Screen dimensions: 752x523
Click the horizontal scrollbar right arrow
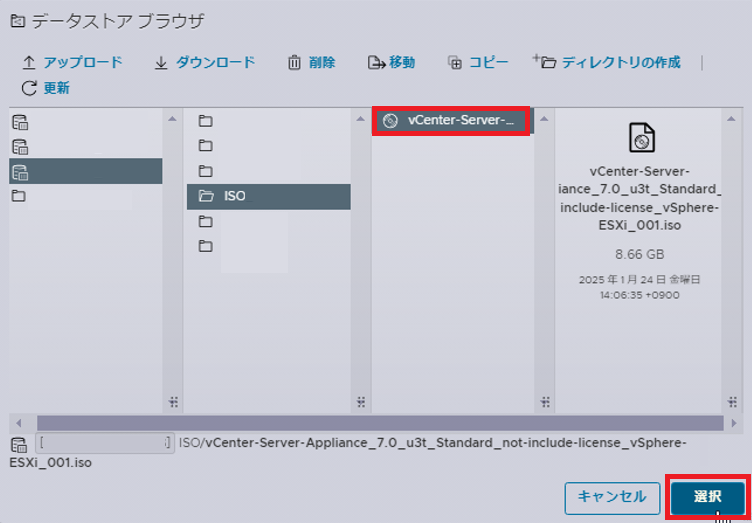(x=733, y=423)
